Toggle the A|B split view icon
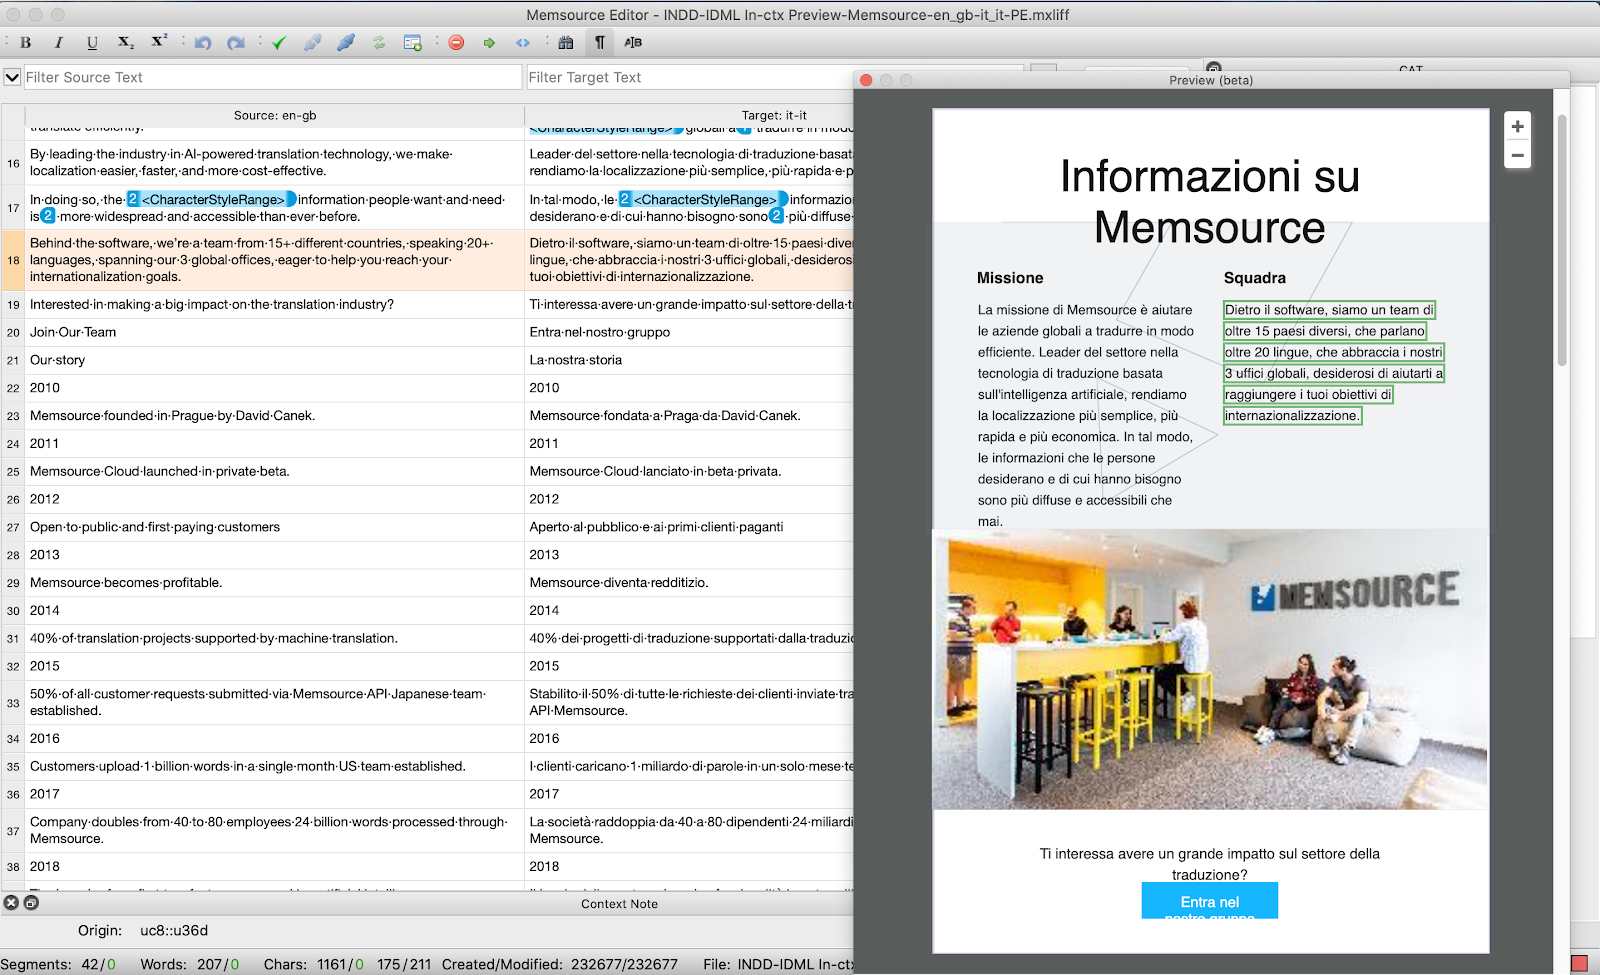The image size is (1600, 975). pyautogui.click(x=633, y=43)
